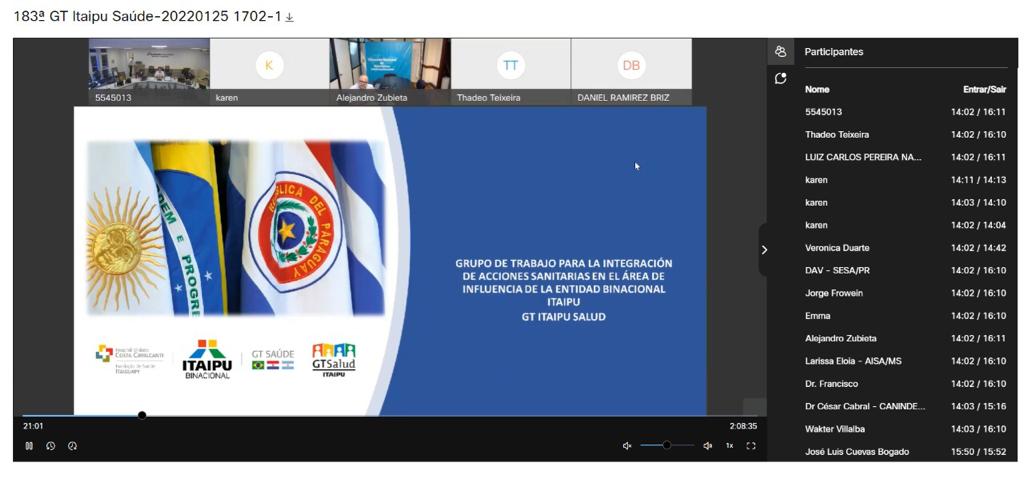Select Dr César Cabral - CANINDE... row
The image size is (1024, 491).
click(x=905, y=406)
